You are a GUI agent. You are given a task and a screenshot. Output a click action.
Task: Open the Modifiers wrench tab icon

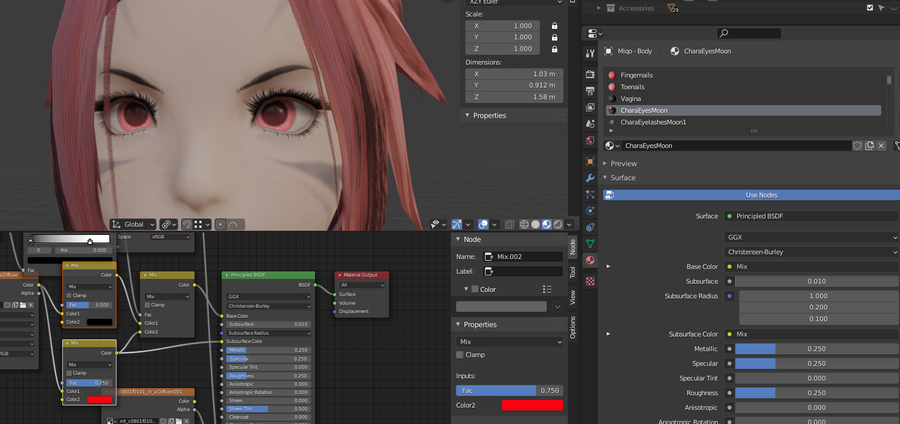coord(590,178)
